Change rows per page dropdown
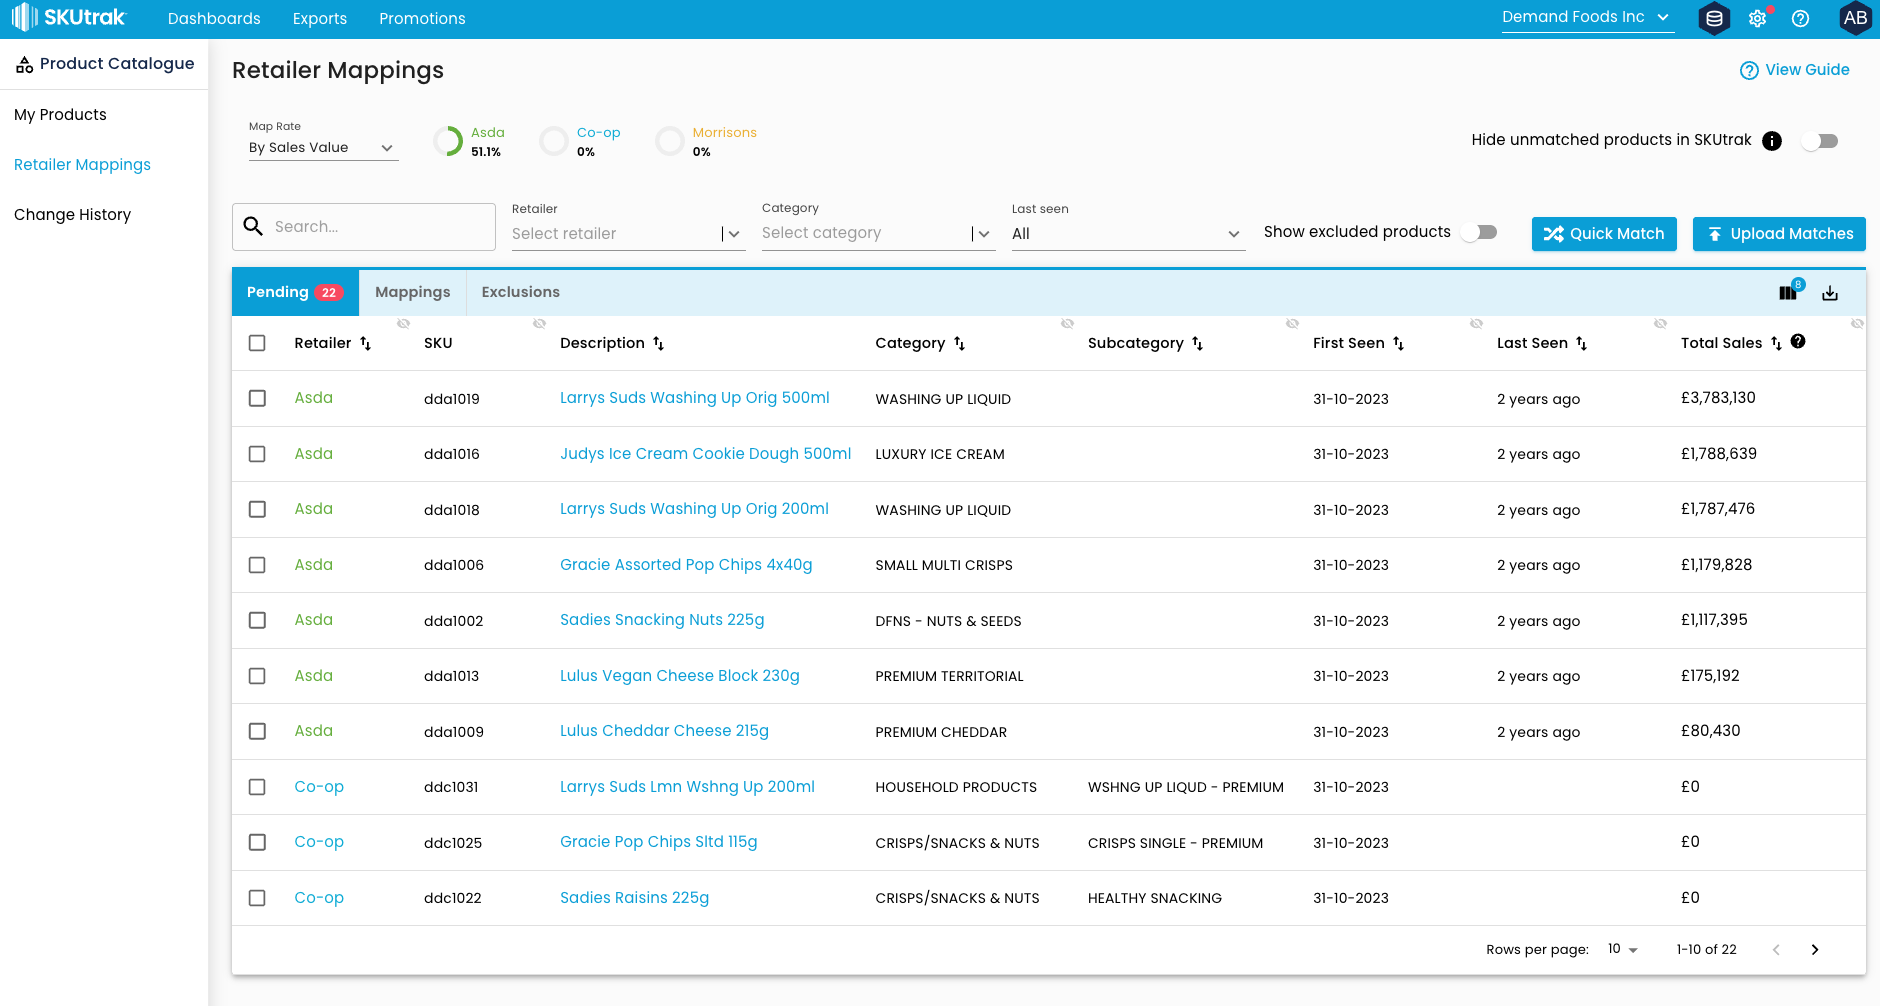 tap(1622, 949)
